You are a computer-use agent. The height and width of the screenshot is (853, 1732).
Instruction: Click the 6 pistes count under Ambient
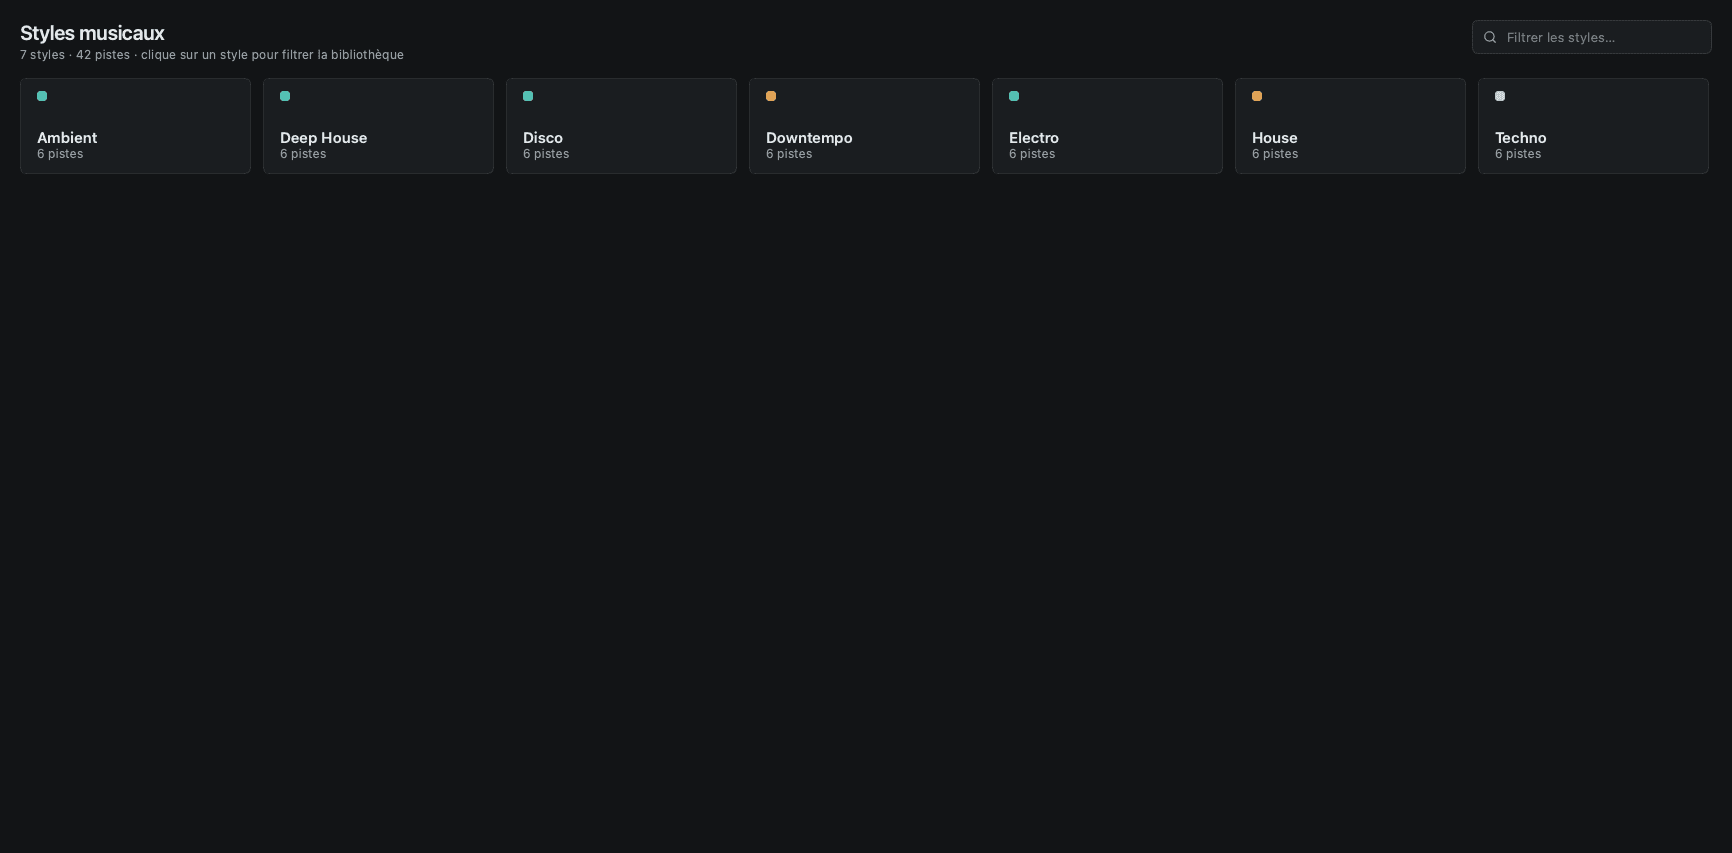60,154
